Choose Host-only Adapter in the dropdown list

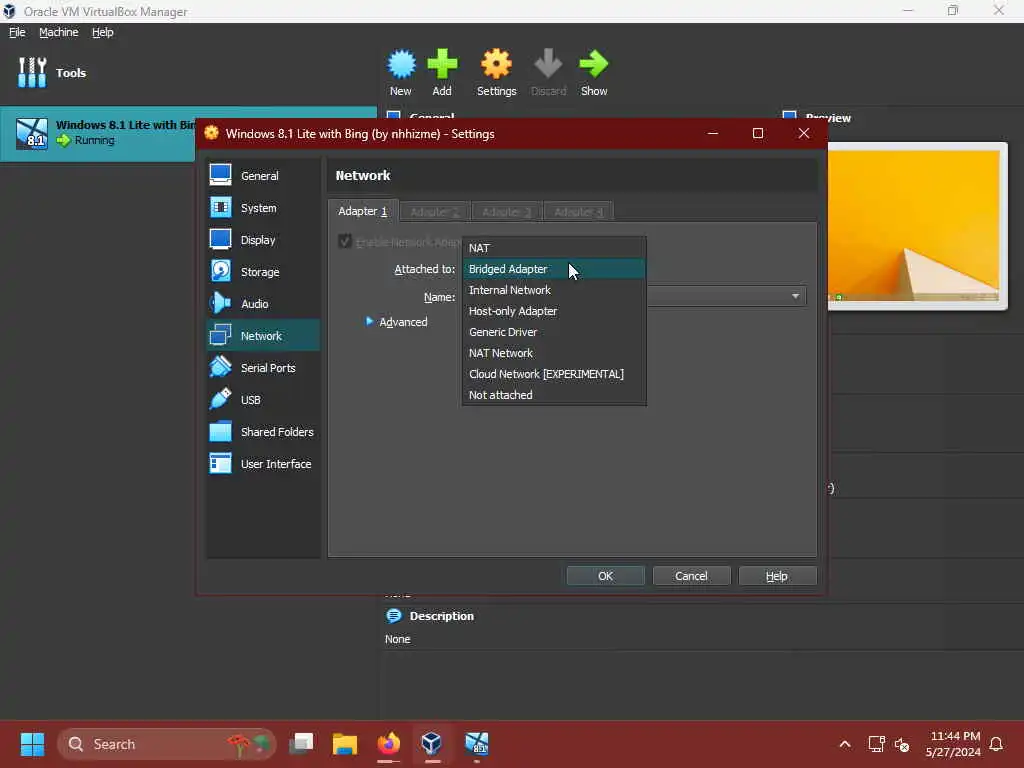pos(554,311)
